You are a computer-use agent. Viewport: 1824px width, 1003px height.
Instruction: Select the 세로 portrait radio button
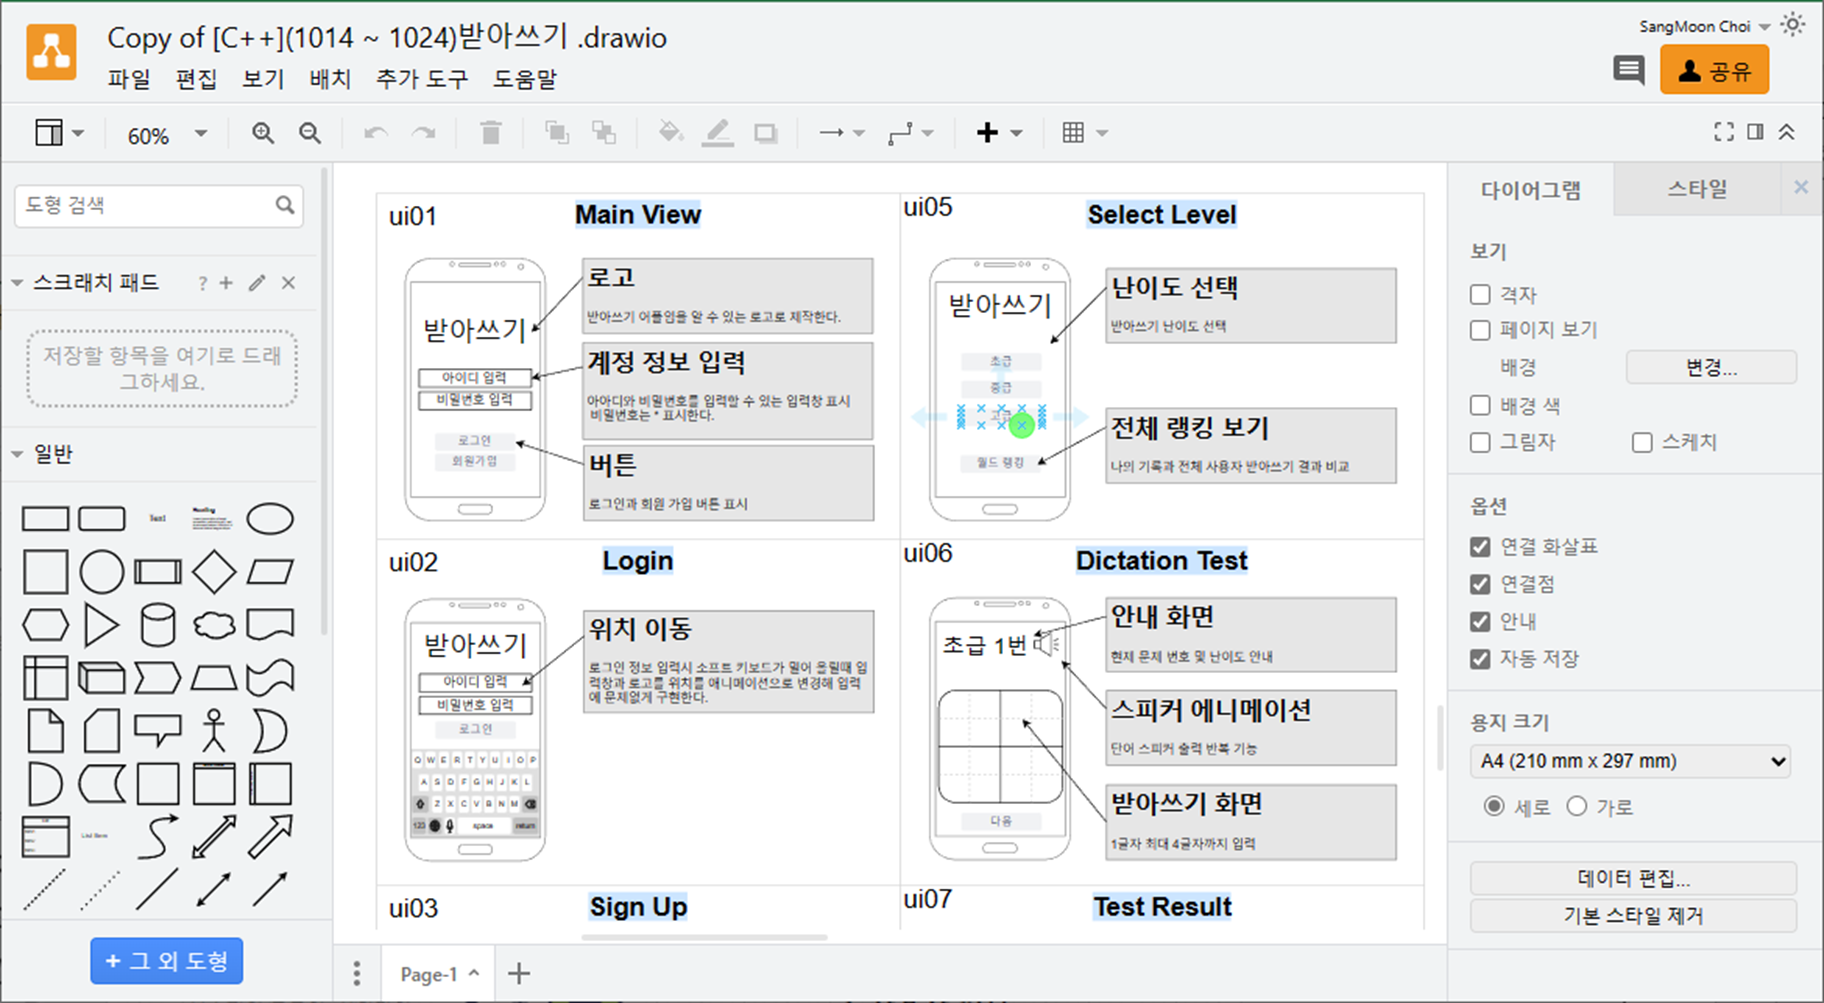pos(1494,806)
